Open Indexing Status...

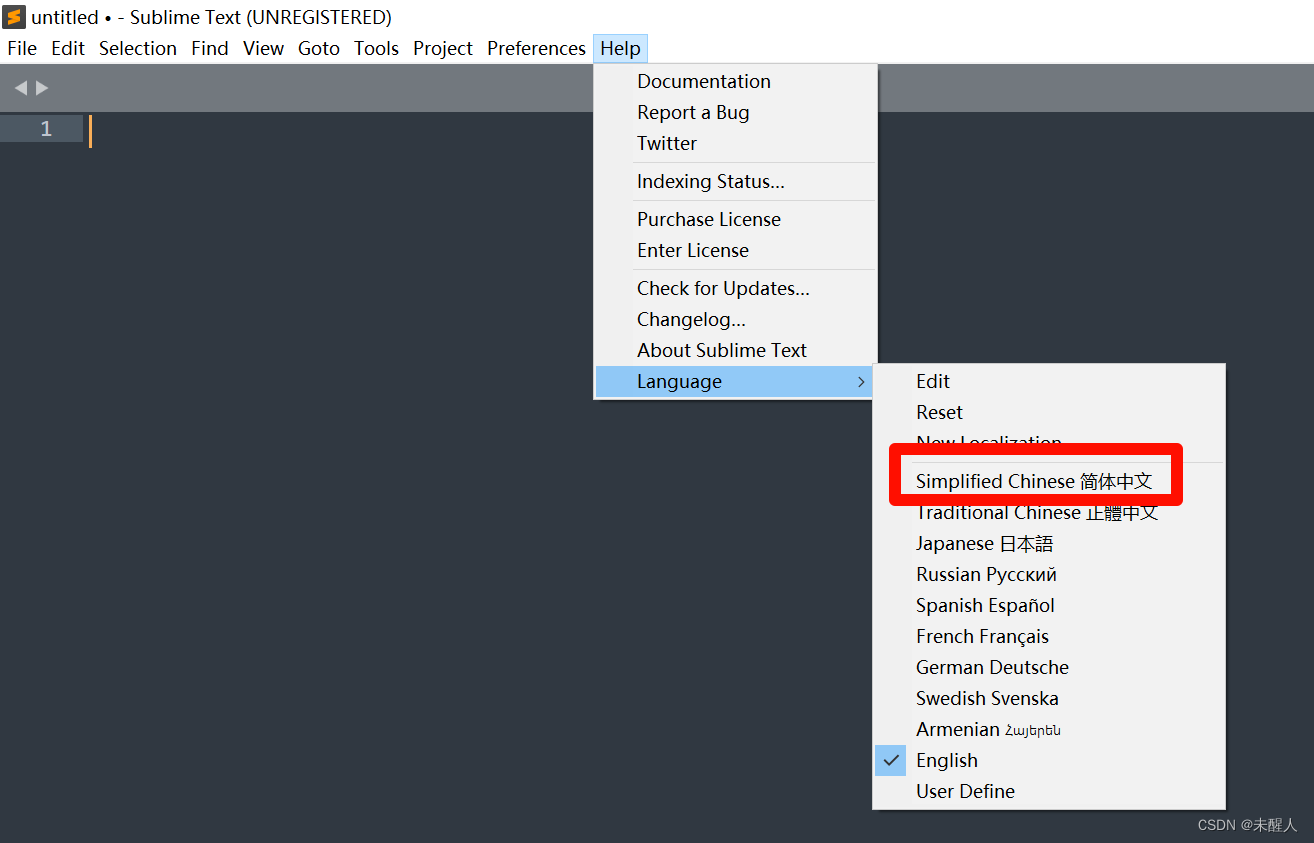click(x=736, y=181)
